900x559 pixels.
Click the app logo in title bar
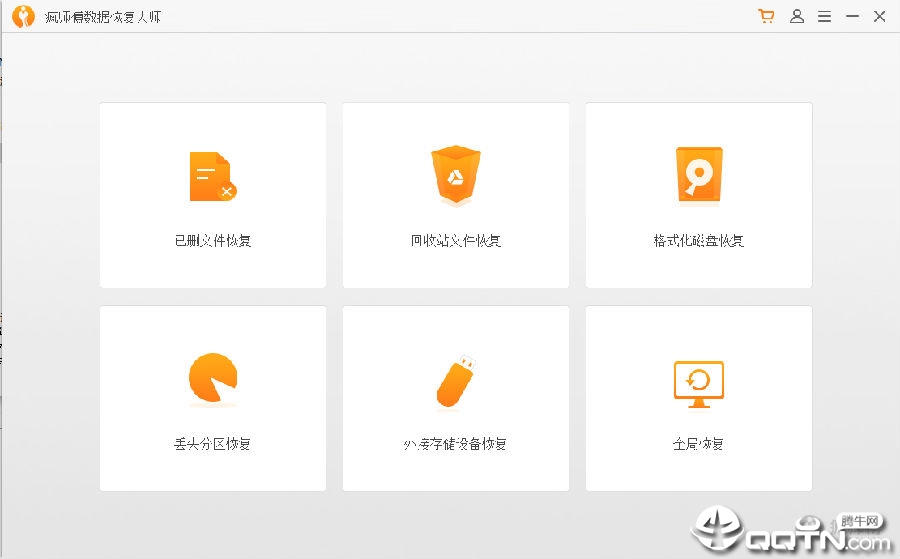coord(23,17)
